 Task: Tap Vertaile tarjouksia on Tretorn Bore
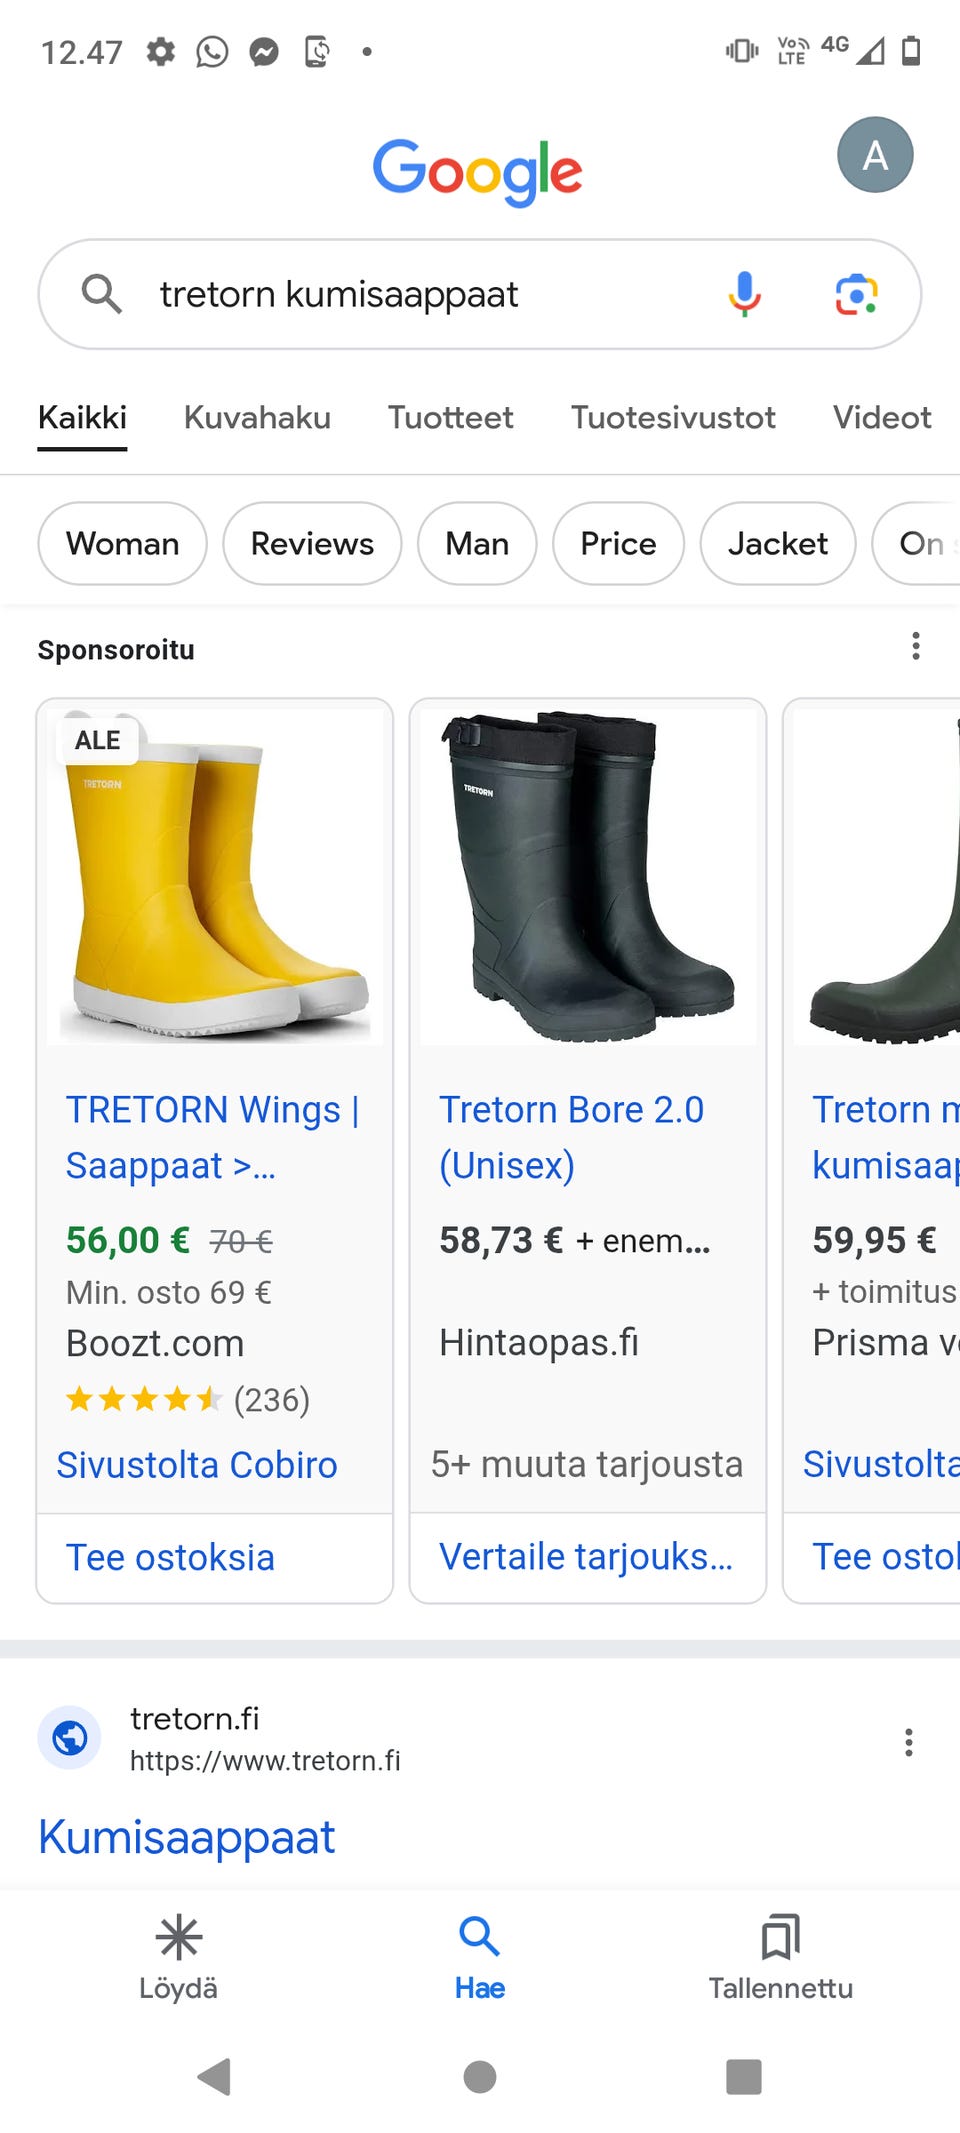pyautogui.click(x=587, y=1557)
